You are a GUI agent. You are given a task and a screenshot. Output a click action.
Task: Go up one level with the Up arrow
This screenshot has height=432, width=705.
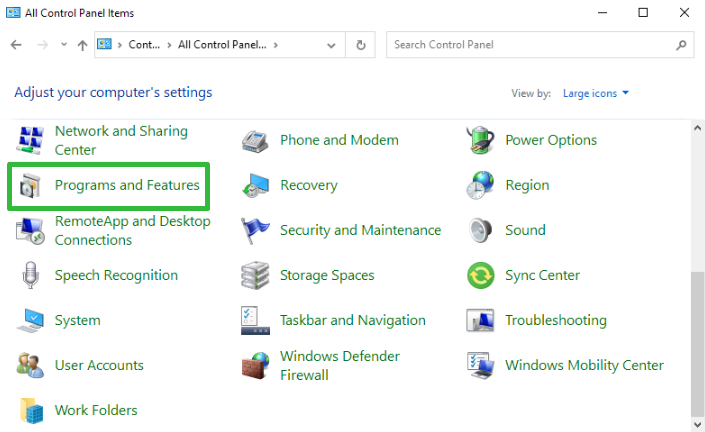coord(82,45)
